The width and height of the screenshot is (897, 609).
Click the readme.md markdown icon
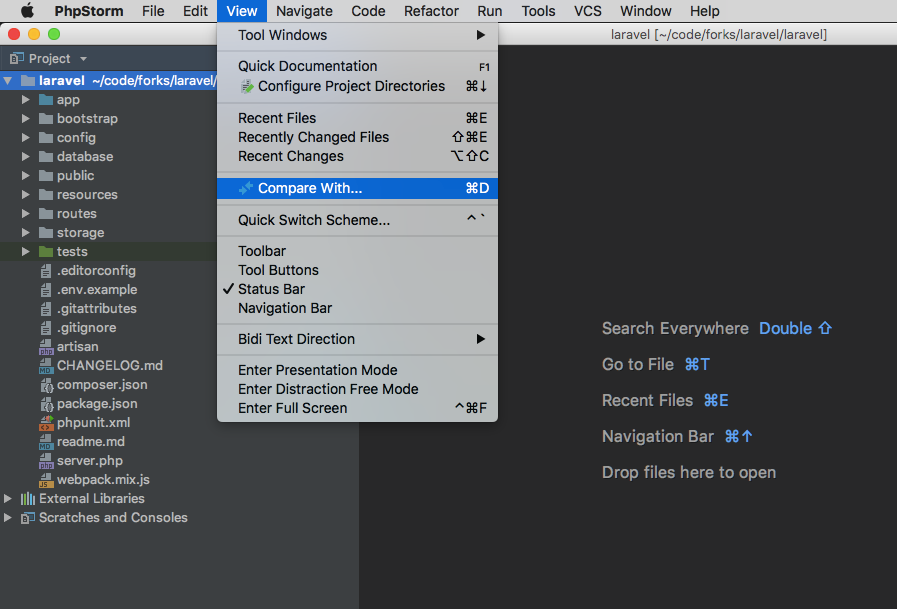tap(46, 441)
